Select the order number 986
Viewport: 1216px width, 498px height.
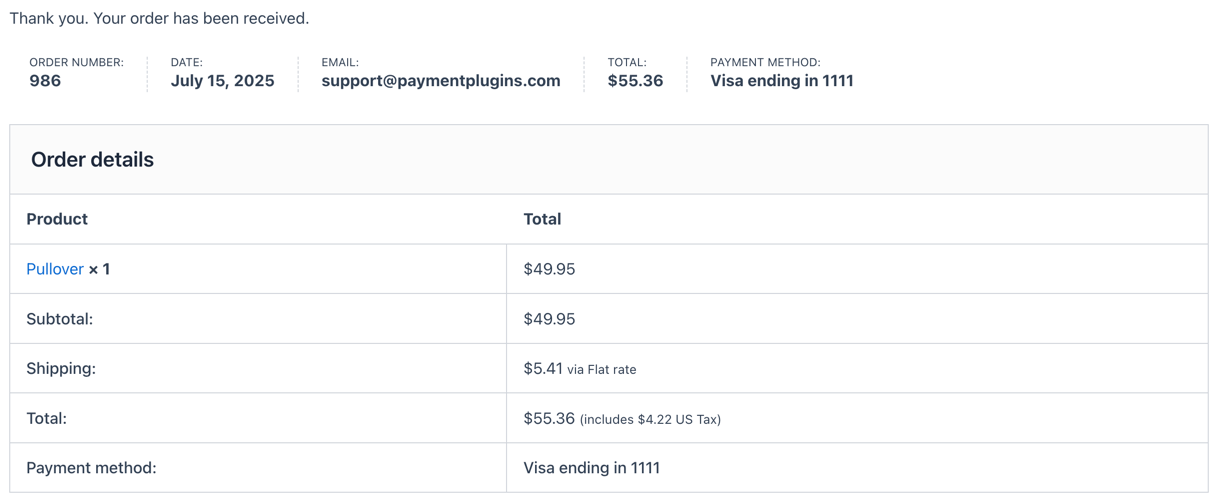pyautogui.click(x=45, y=81)
